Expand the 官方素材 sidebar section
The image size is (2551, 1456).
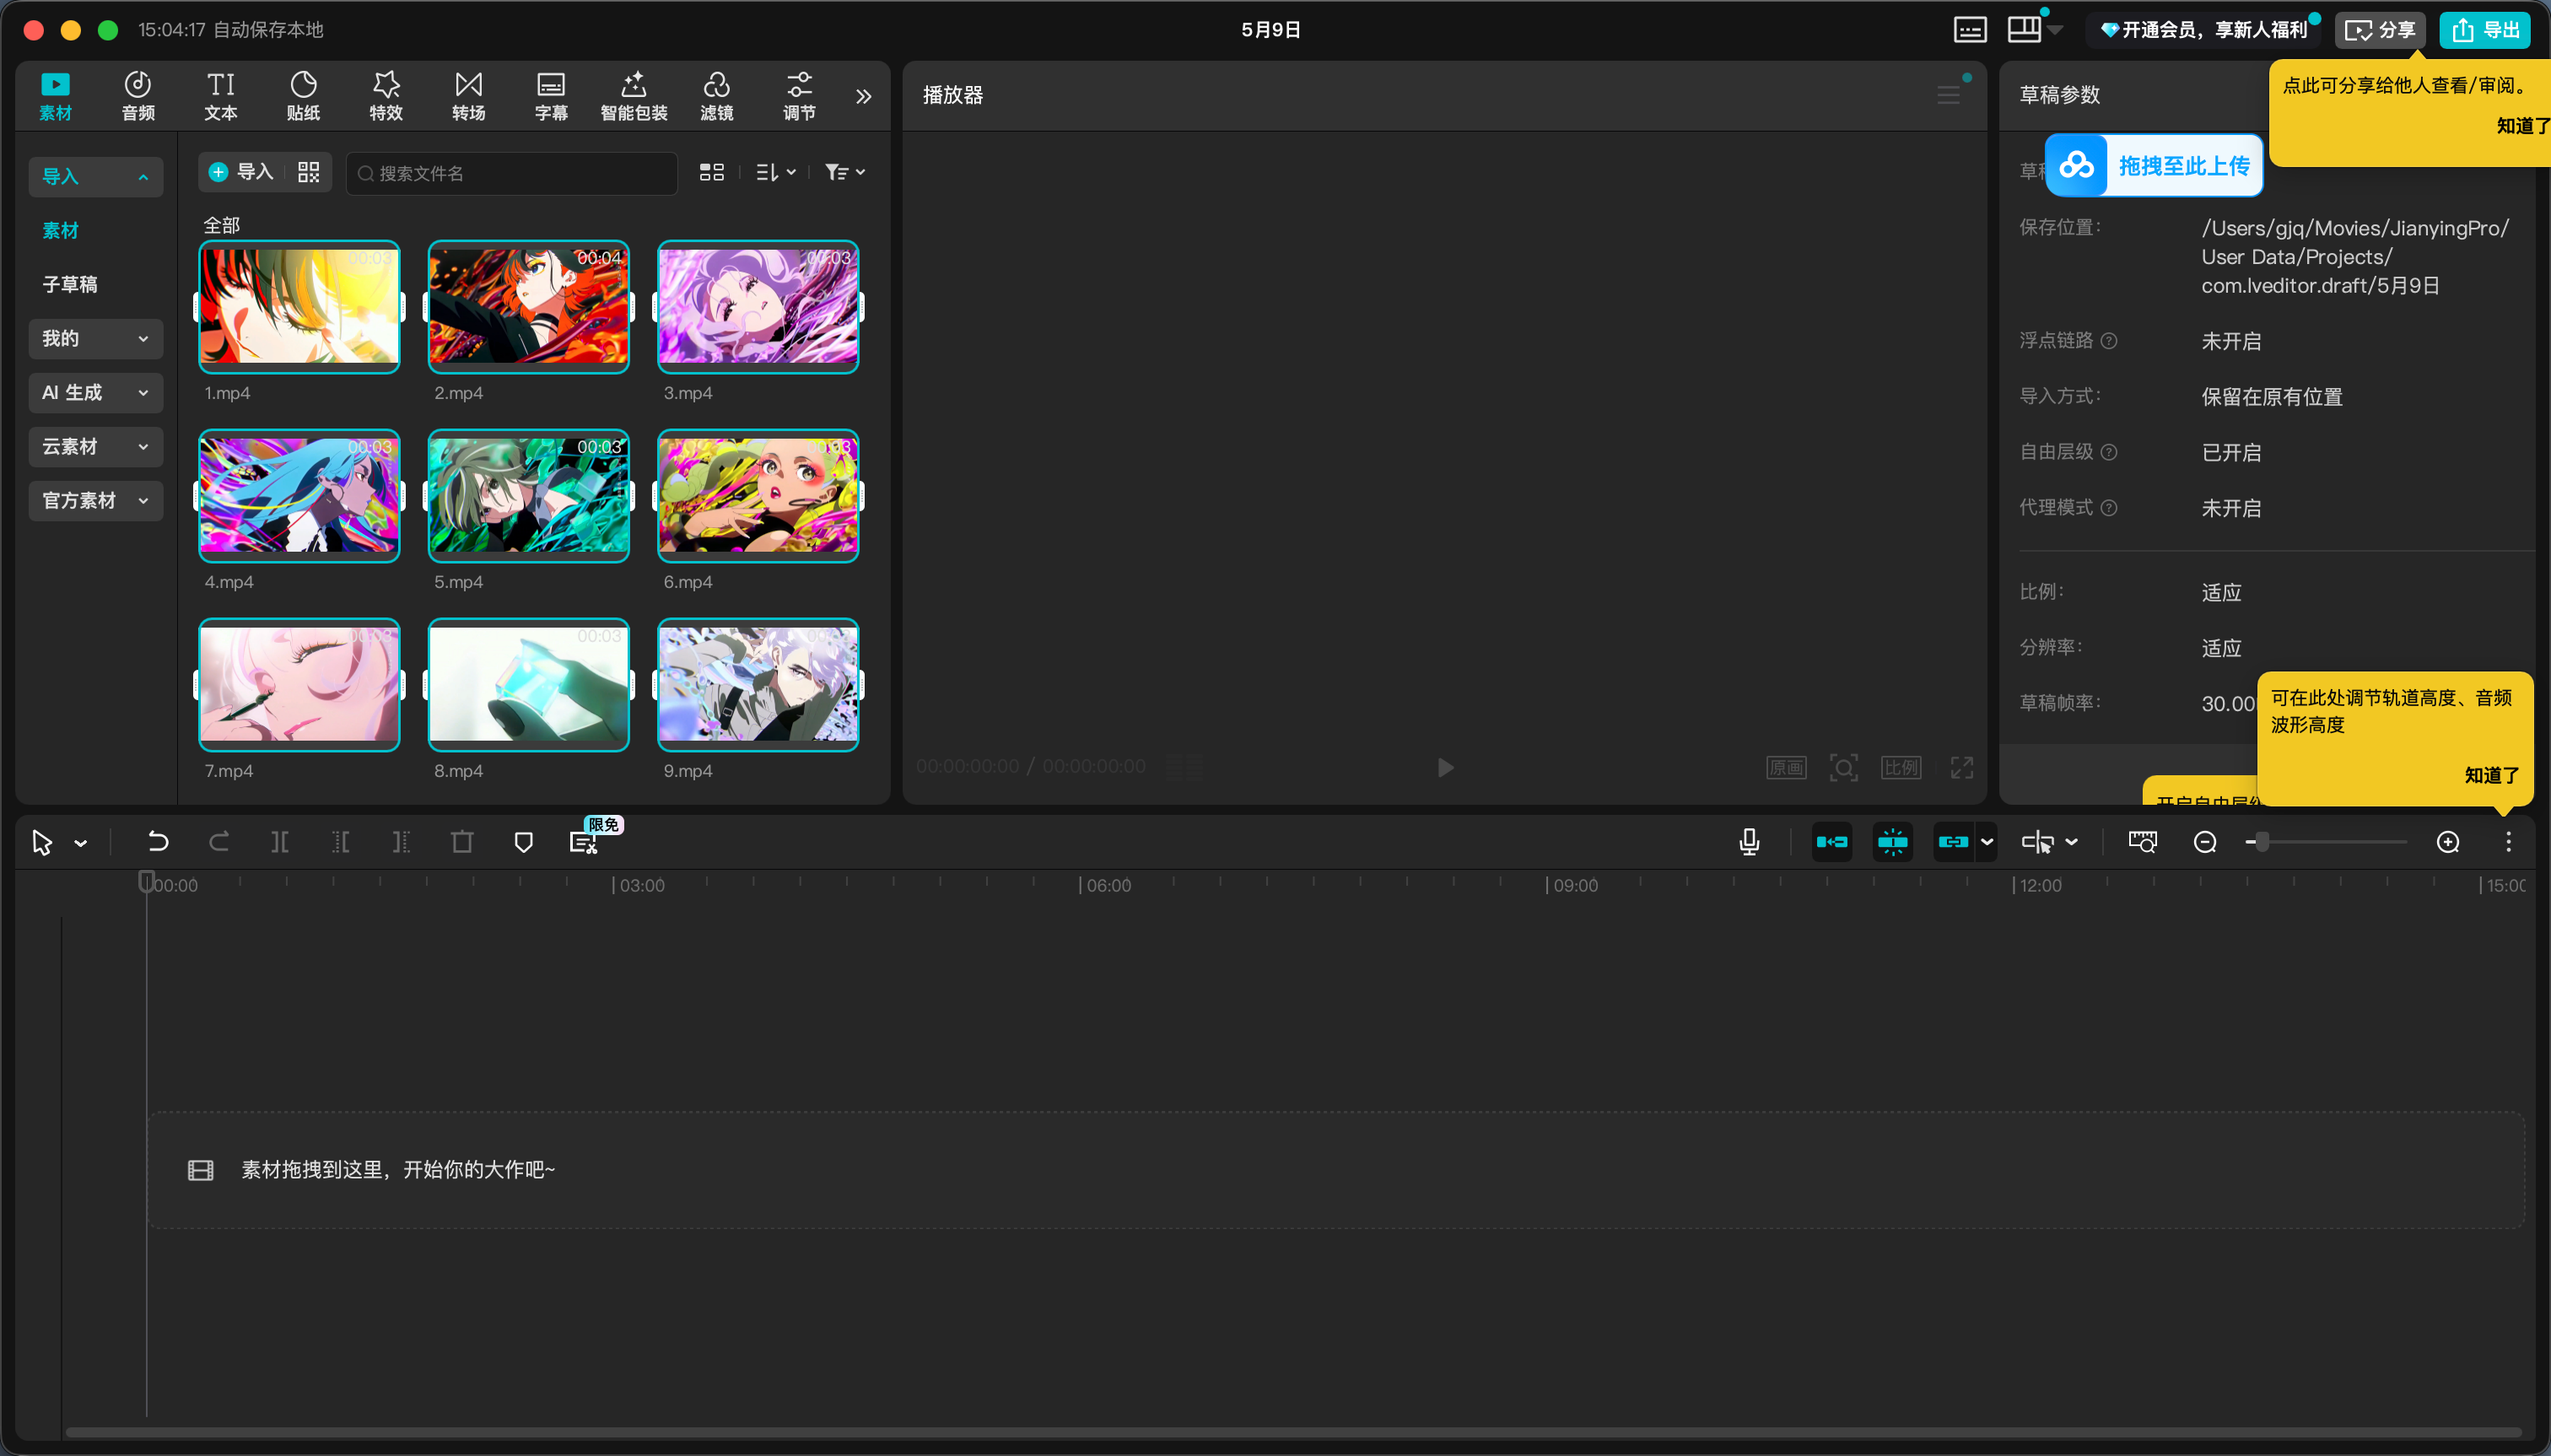(x=96, y=500)
